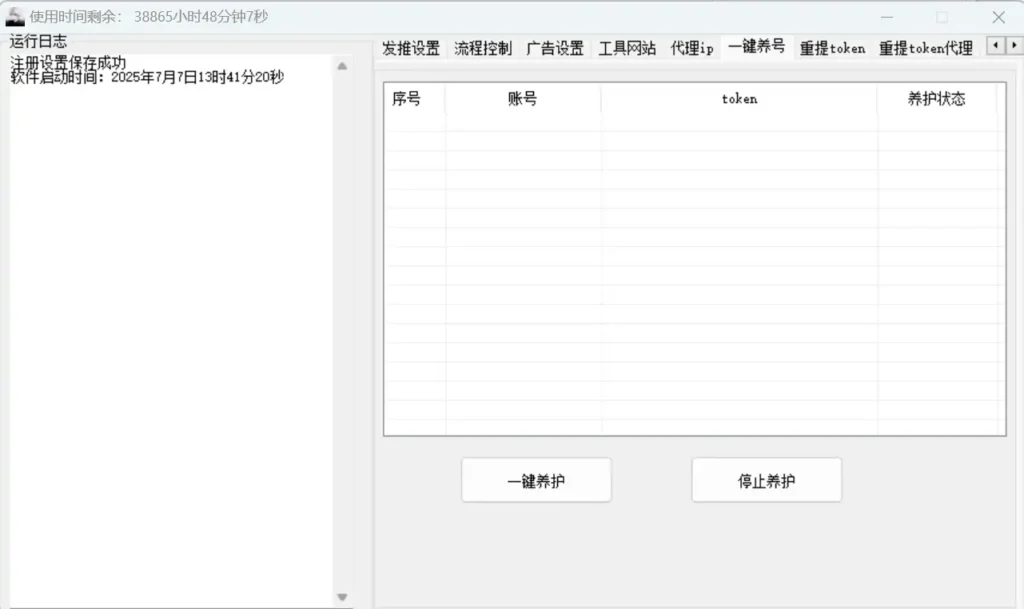
Task: Switch to the 流程控制 tab
Action: pos(483,48)
